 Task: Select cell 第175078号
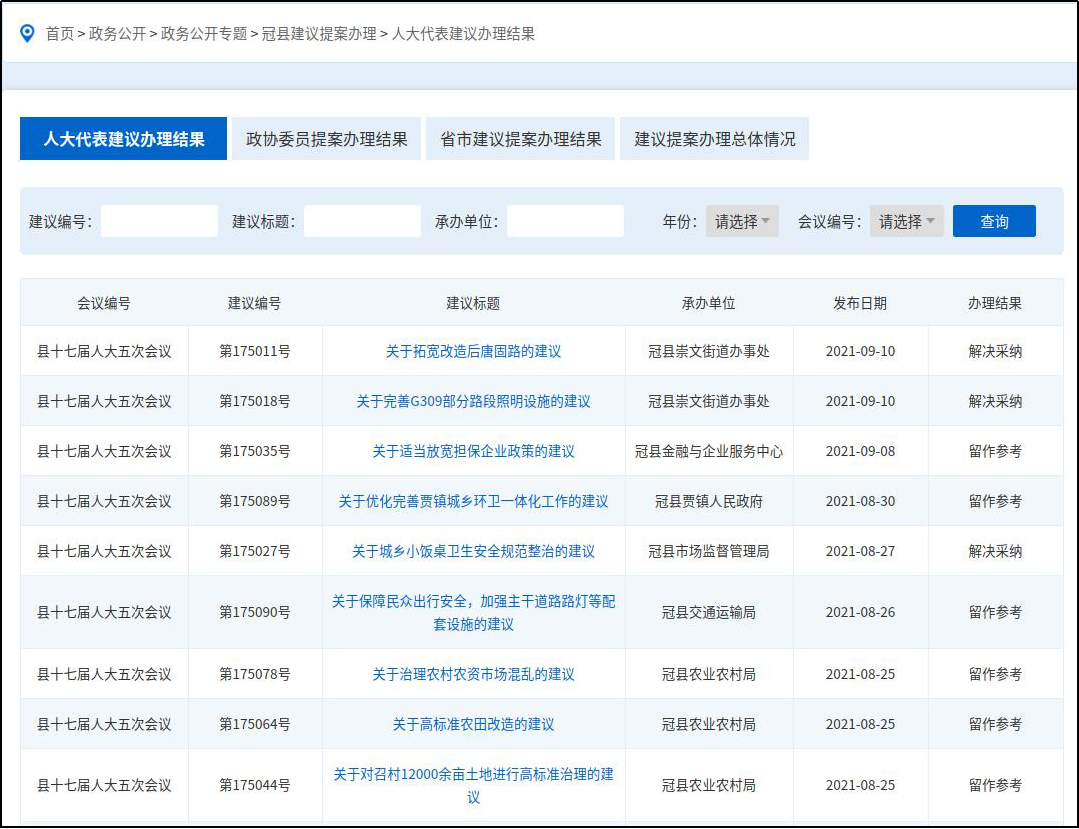255,674
